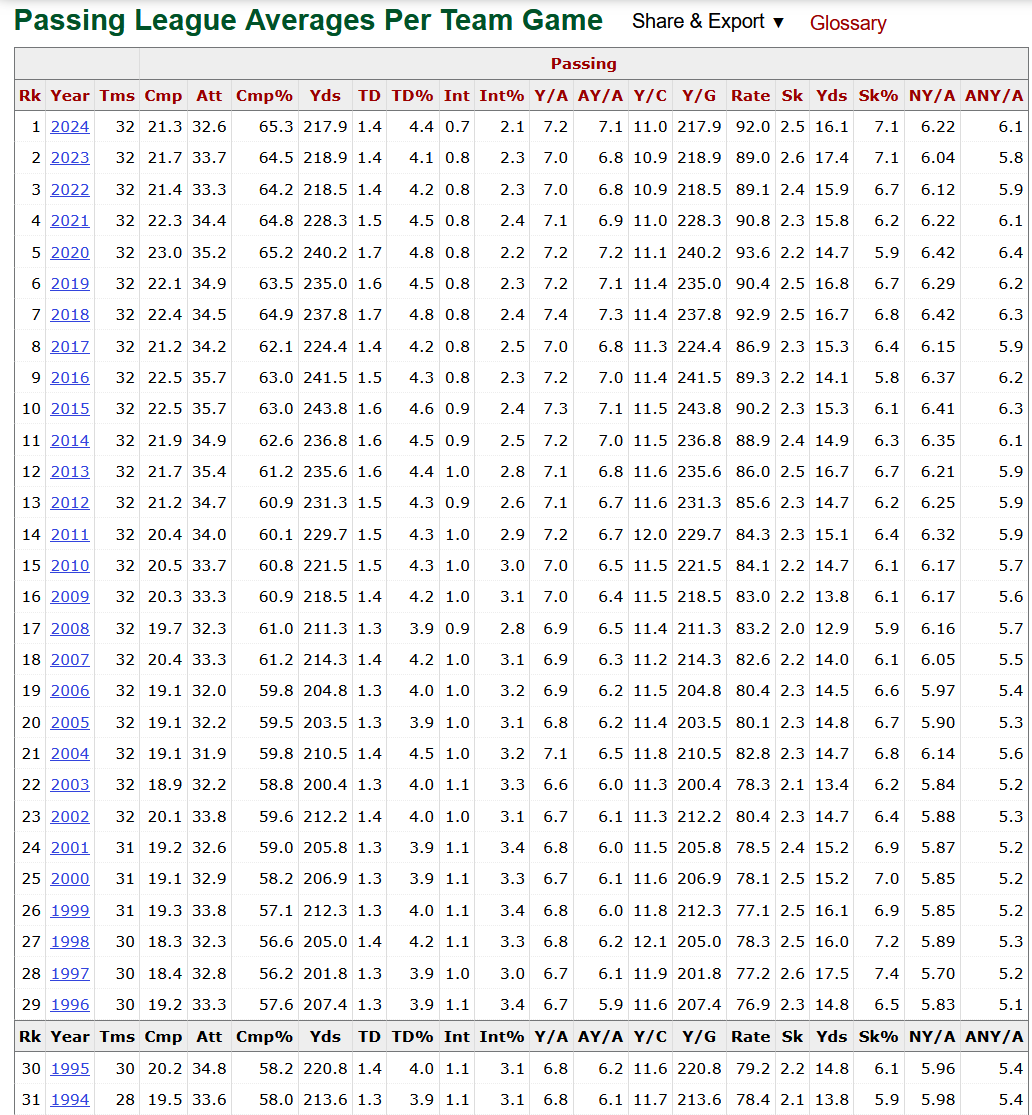Click the top Year column header
The width and height of the screenshot is (1032, 1115).
(70, 96)
